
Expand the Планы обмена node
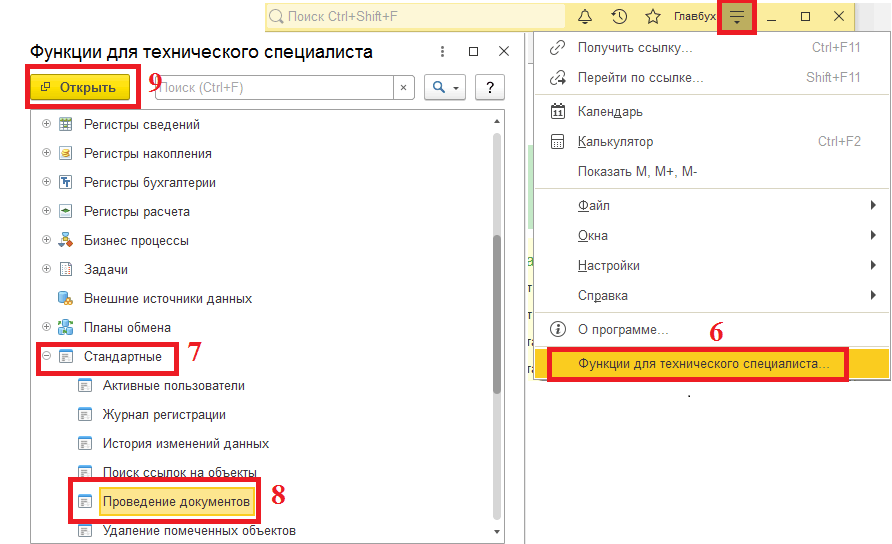click(x=45, y=327)
